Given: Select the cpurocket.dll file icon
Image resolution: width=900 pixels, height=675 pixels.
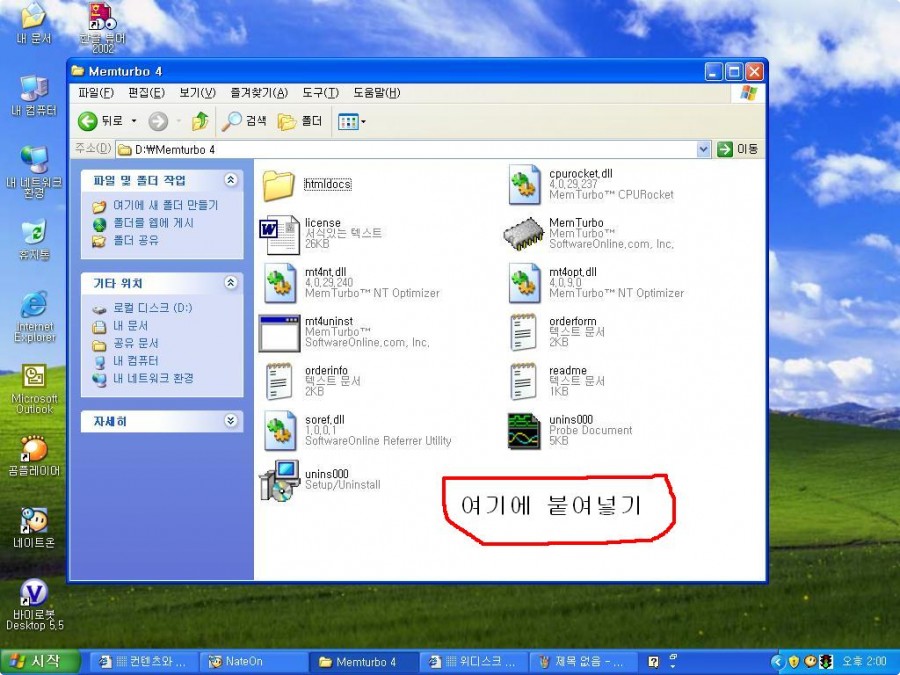Looking at the screenshot, I should tap(524, 185).
